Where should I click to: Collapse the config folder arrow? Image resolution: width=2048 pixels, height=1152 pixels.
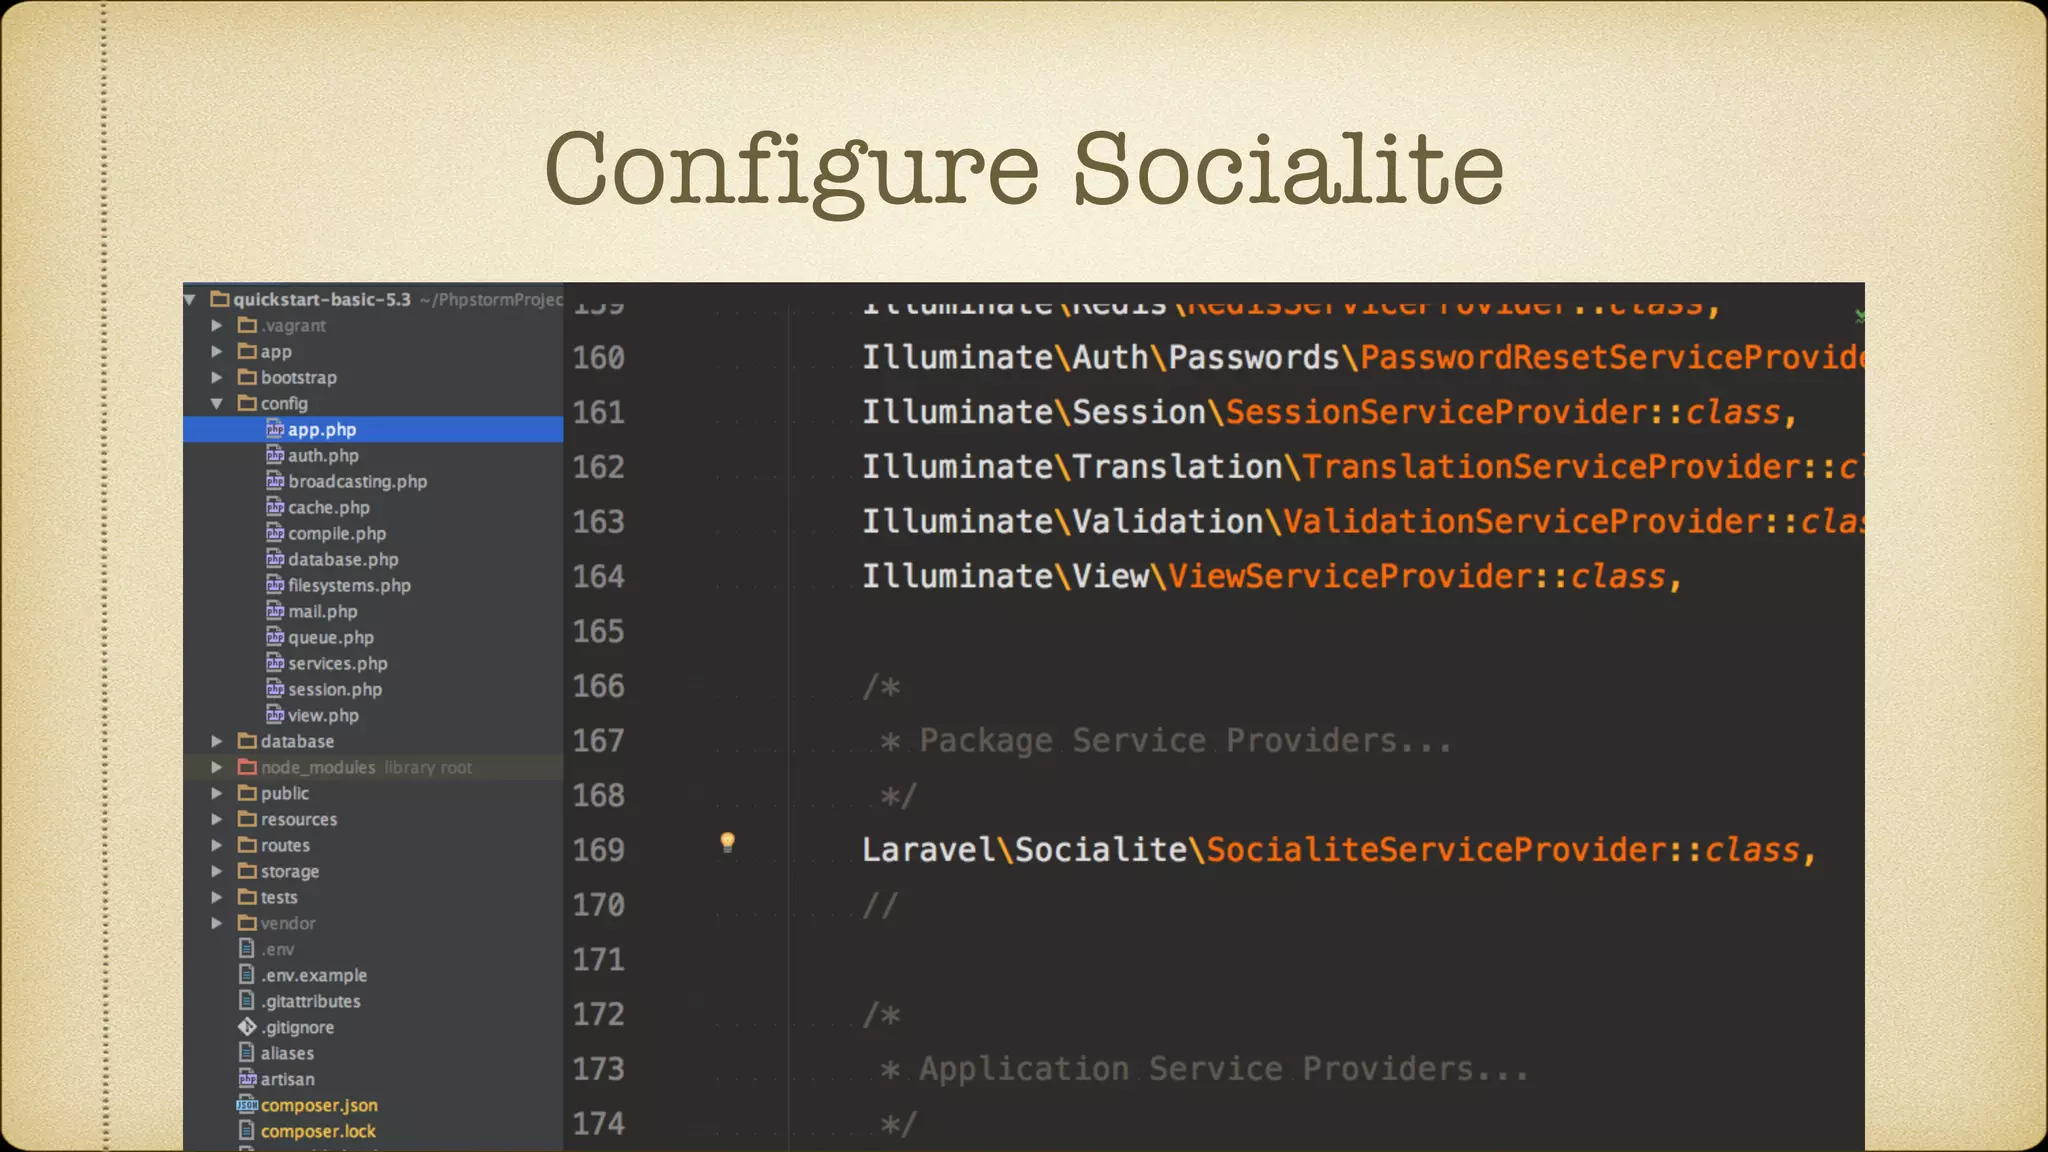[216, 403]
